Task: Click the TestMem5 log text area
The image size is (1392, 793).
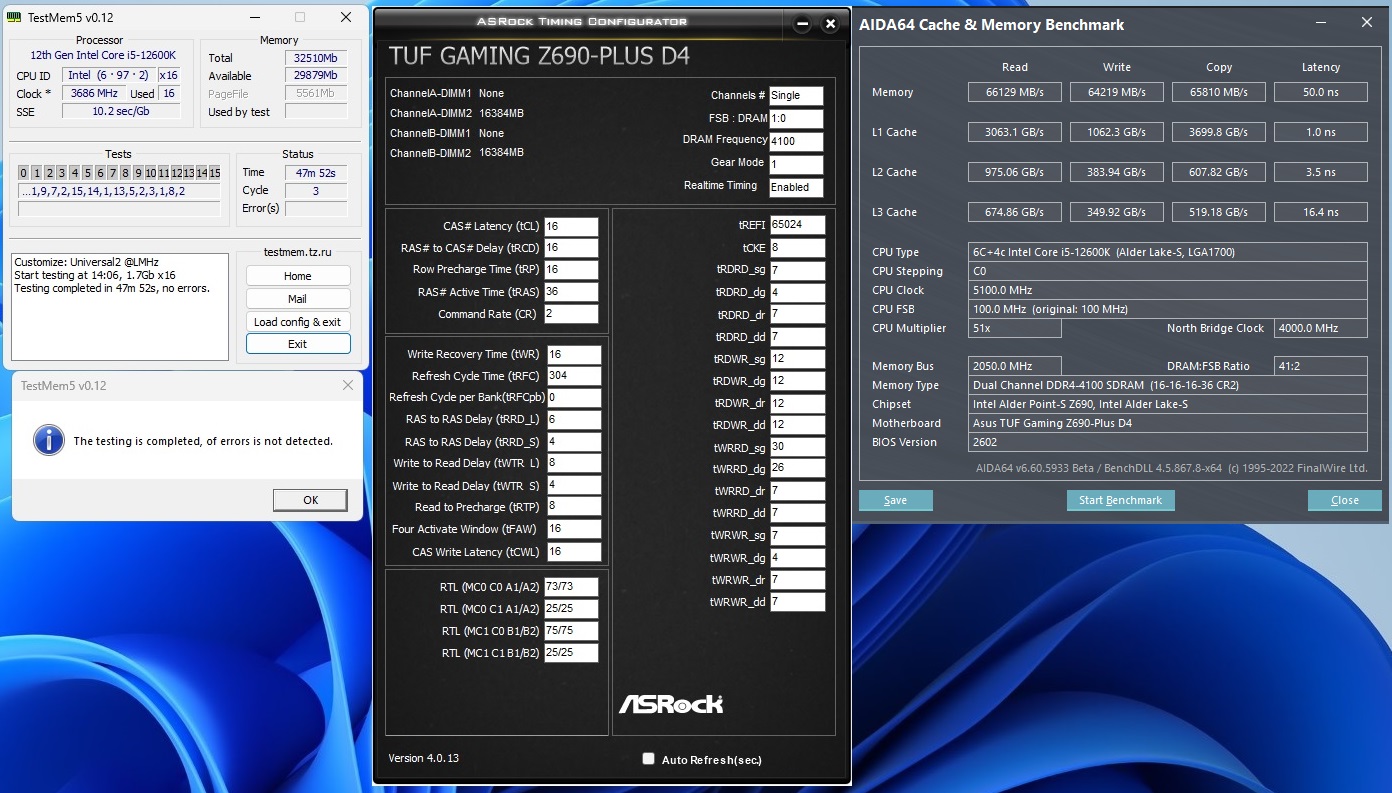Action: tap(120, 306)
